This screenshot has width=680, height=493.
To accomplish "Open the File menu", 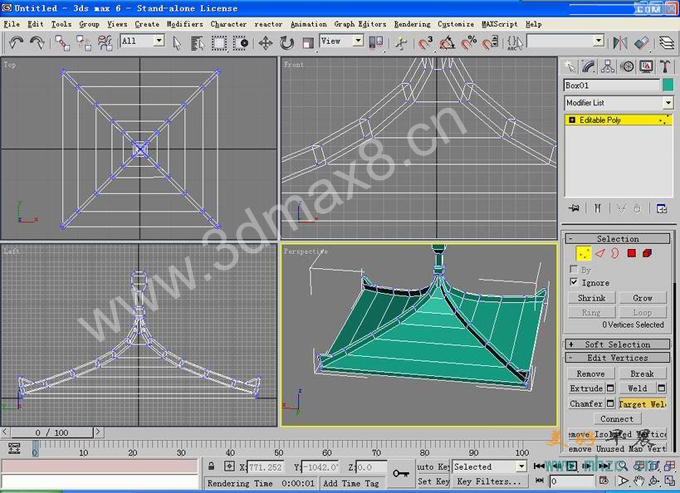I will (12, 24).
